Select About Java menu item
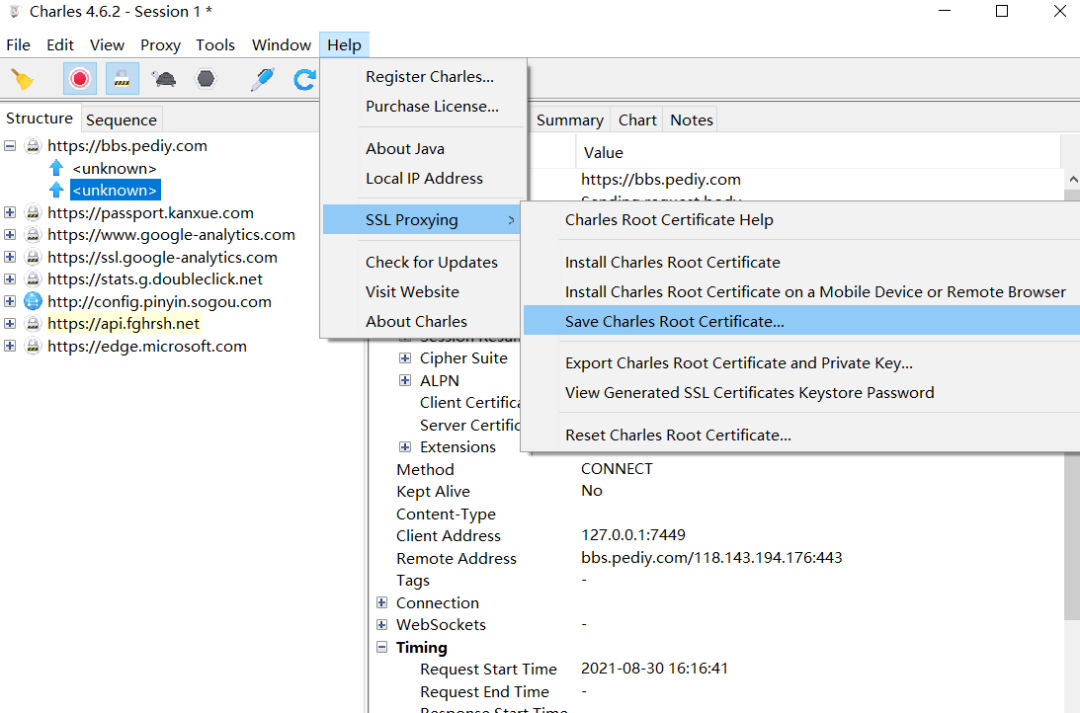This screenshot has height=713, width=1080. 424,148
